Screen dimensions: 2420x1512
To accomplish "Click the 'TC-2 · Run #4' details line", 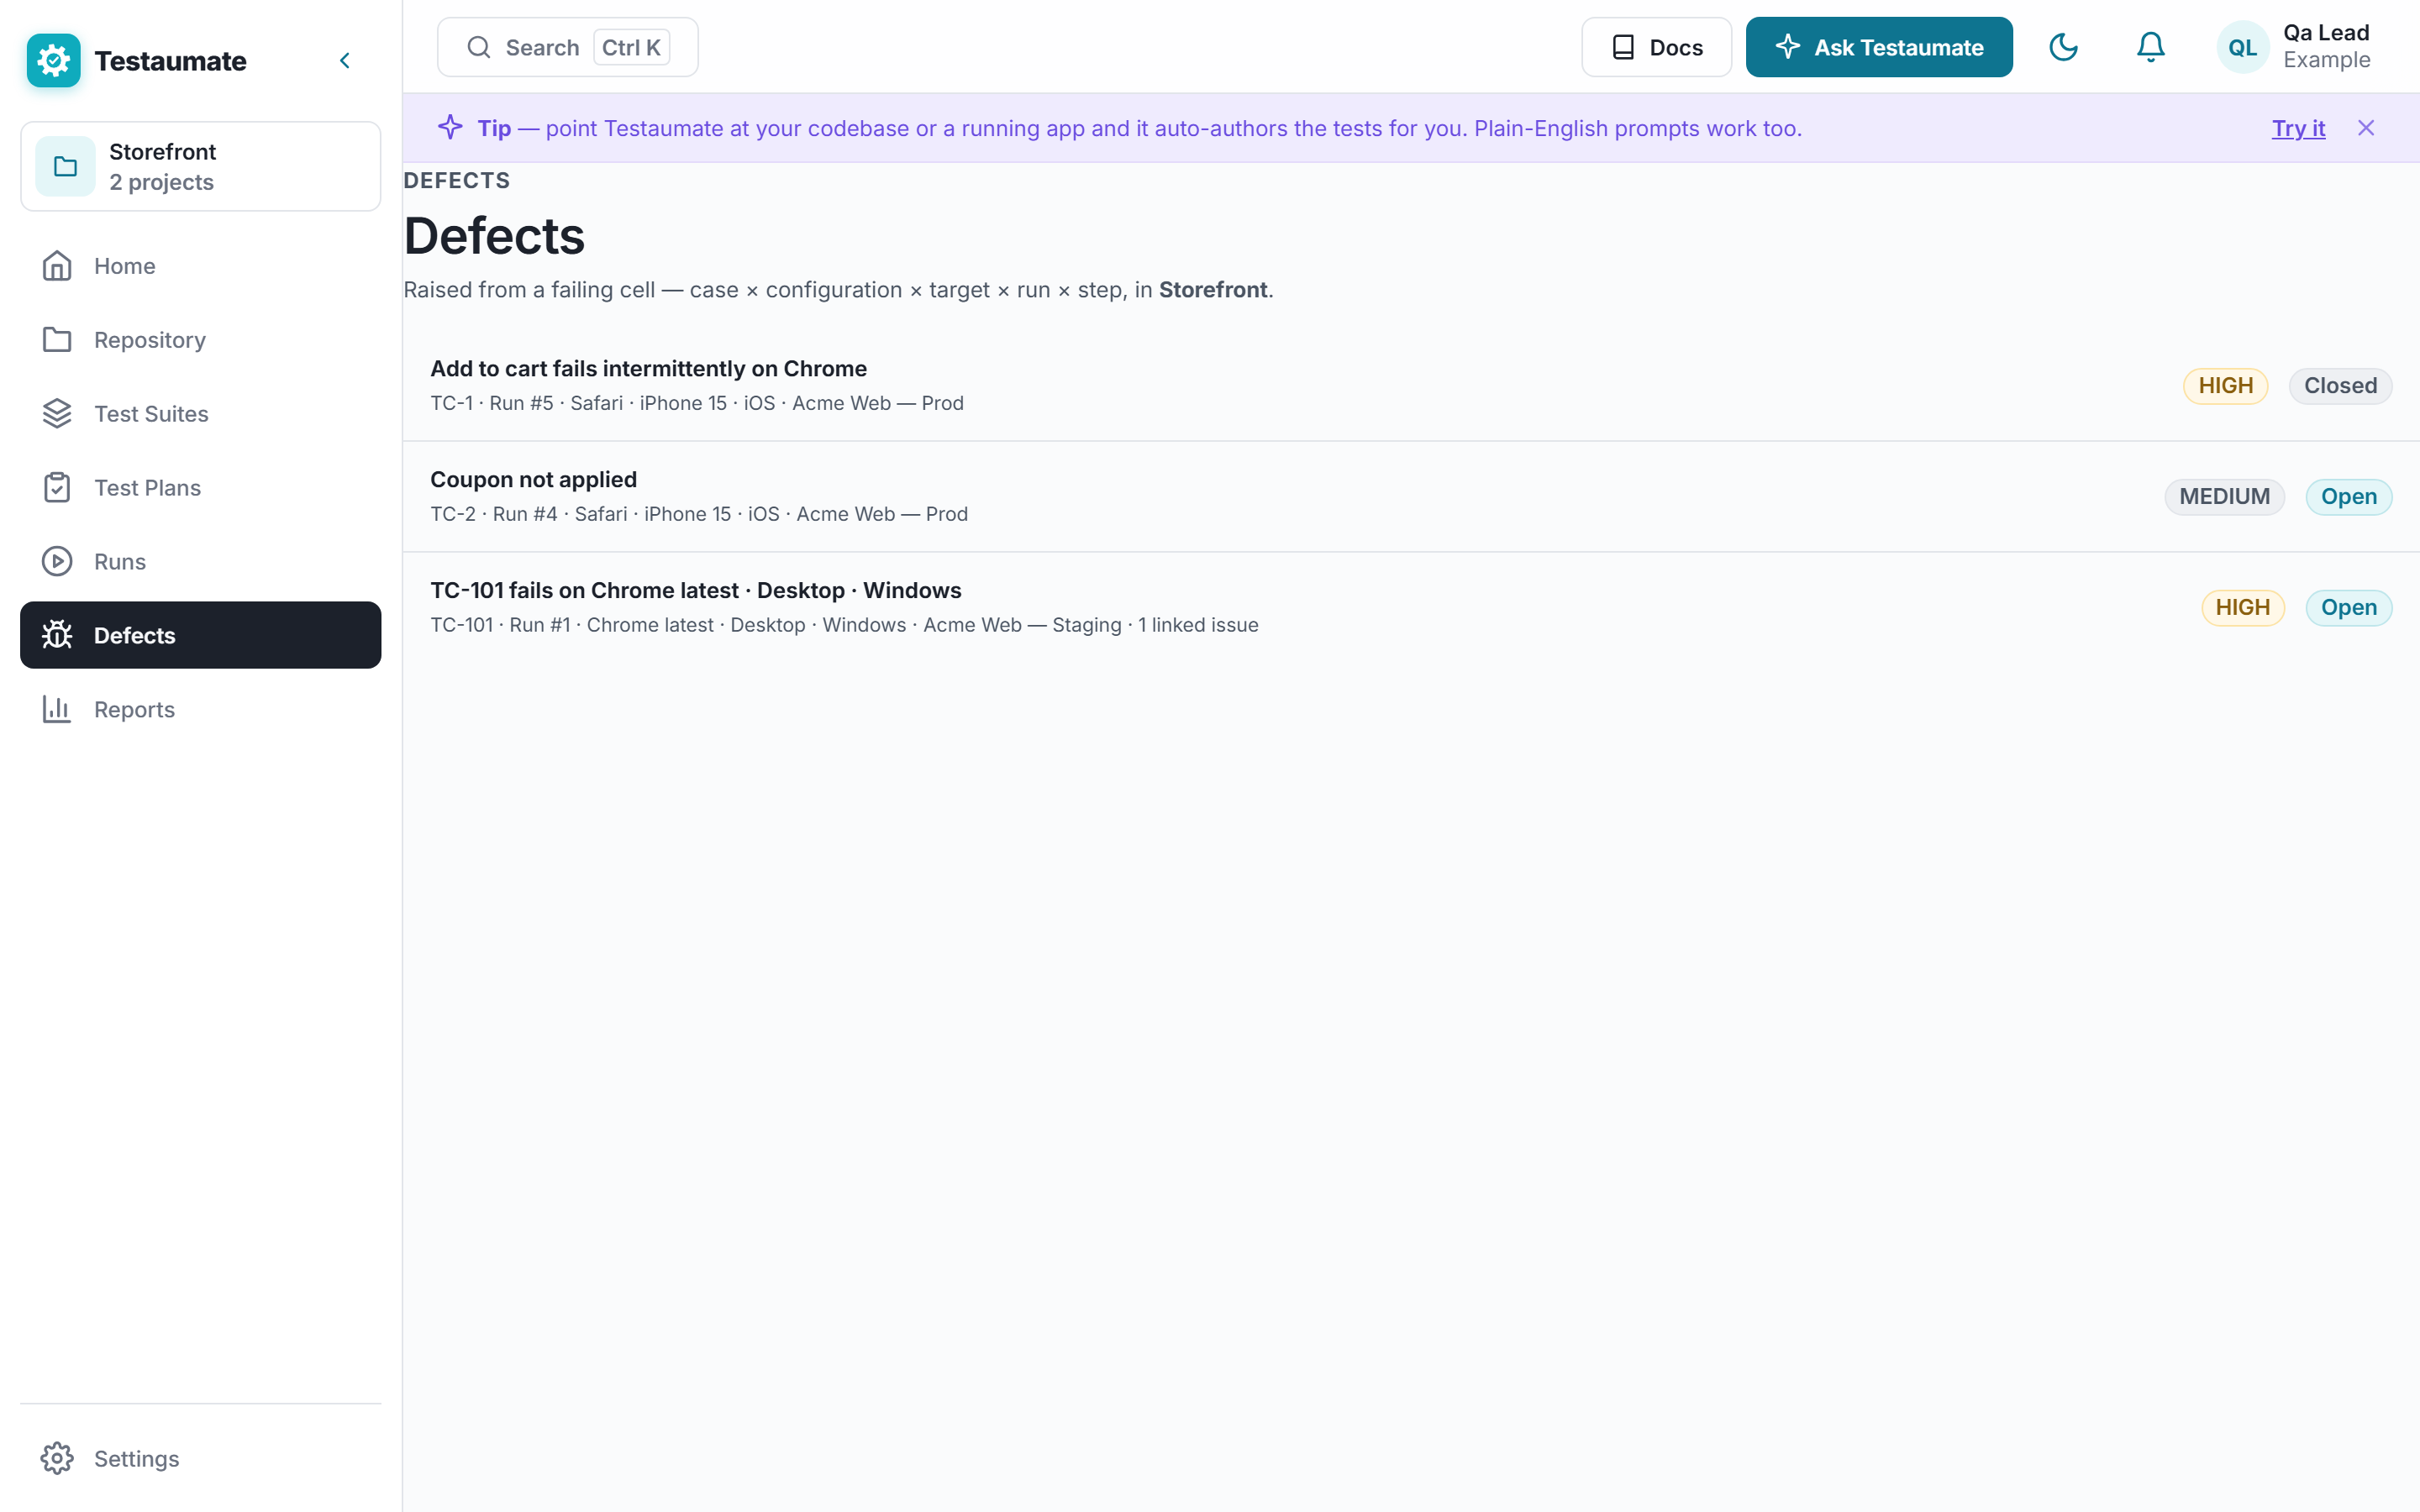I will tap(698, 514).
